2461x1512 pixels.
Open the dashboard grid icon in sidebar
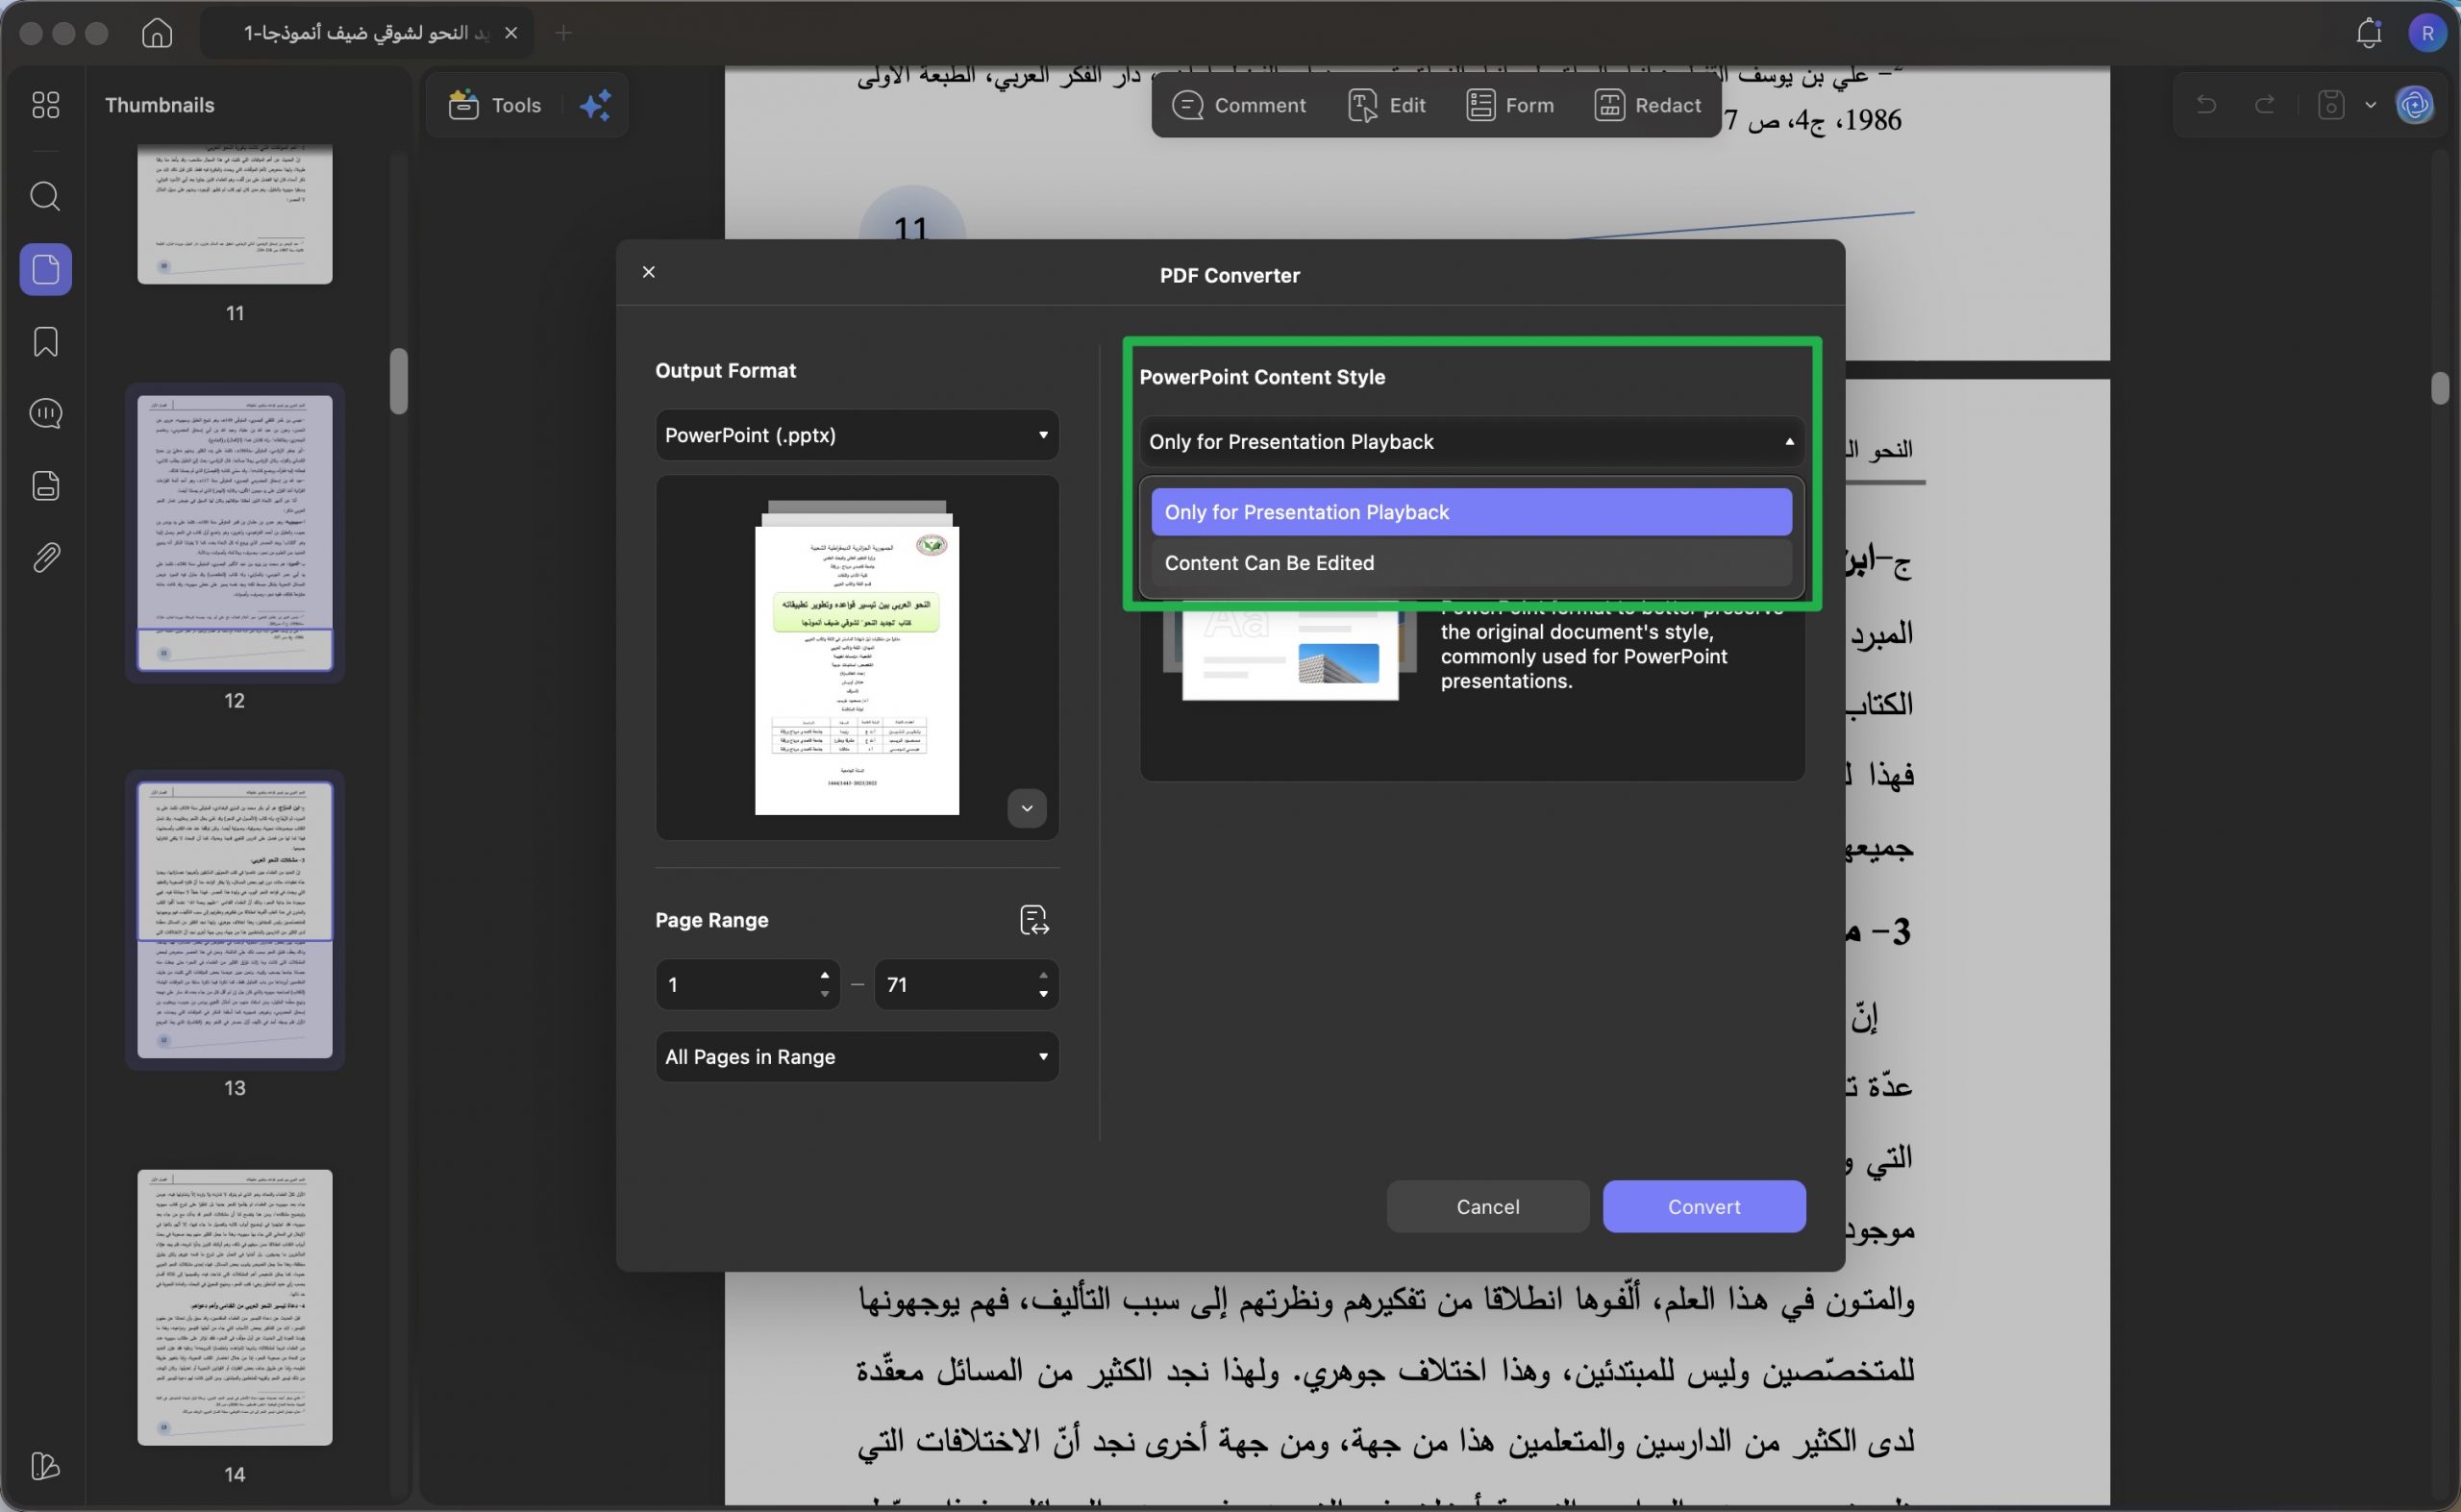(x=45, y=105)
